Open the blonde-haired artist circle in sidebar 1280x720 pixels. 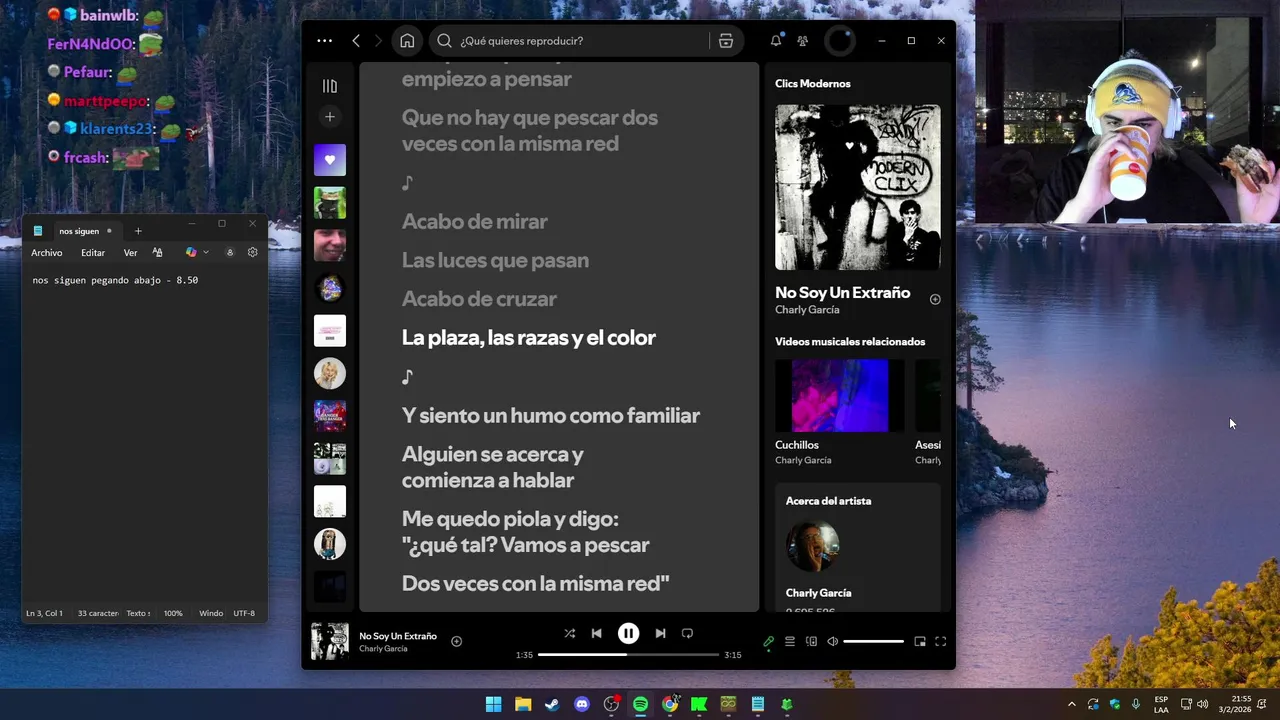(x=330, y=374)
